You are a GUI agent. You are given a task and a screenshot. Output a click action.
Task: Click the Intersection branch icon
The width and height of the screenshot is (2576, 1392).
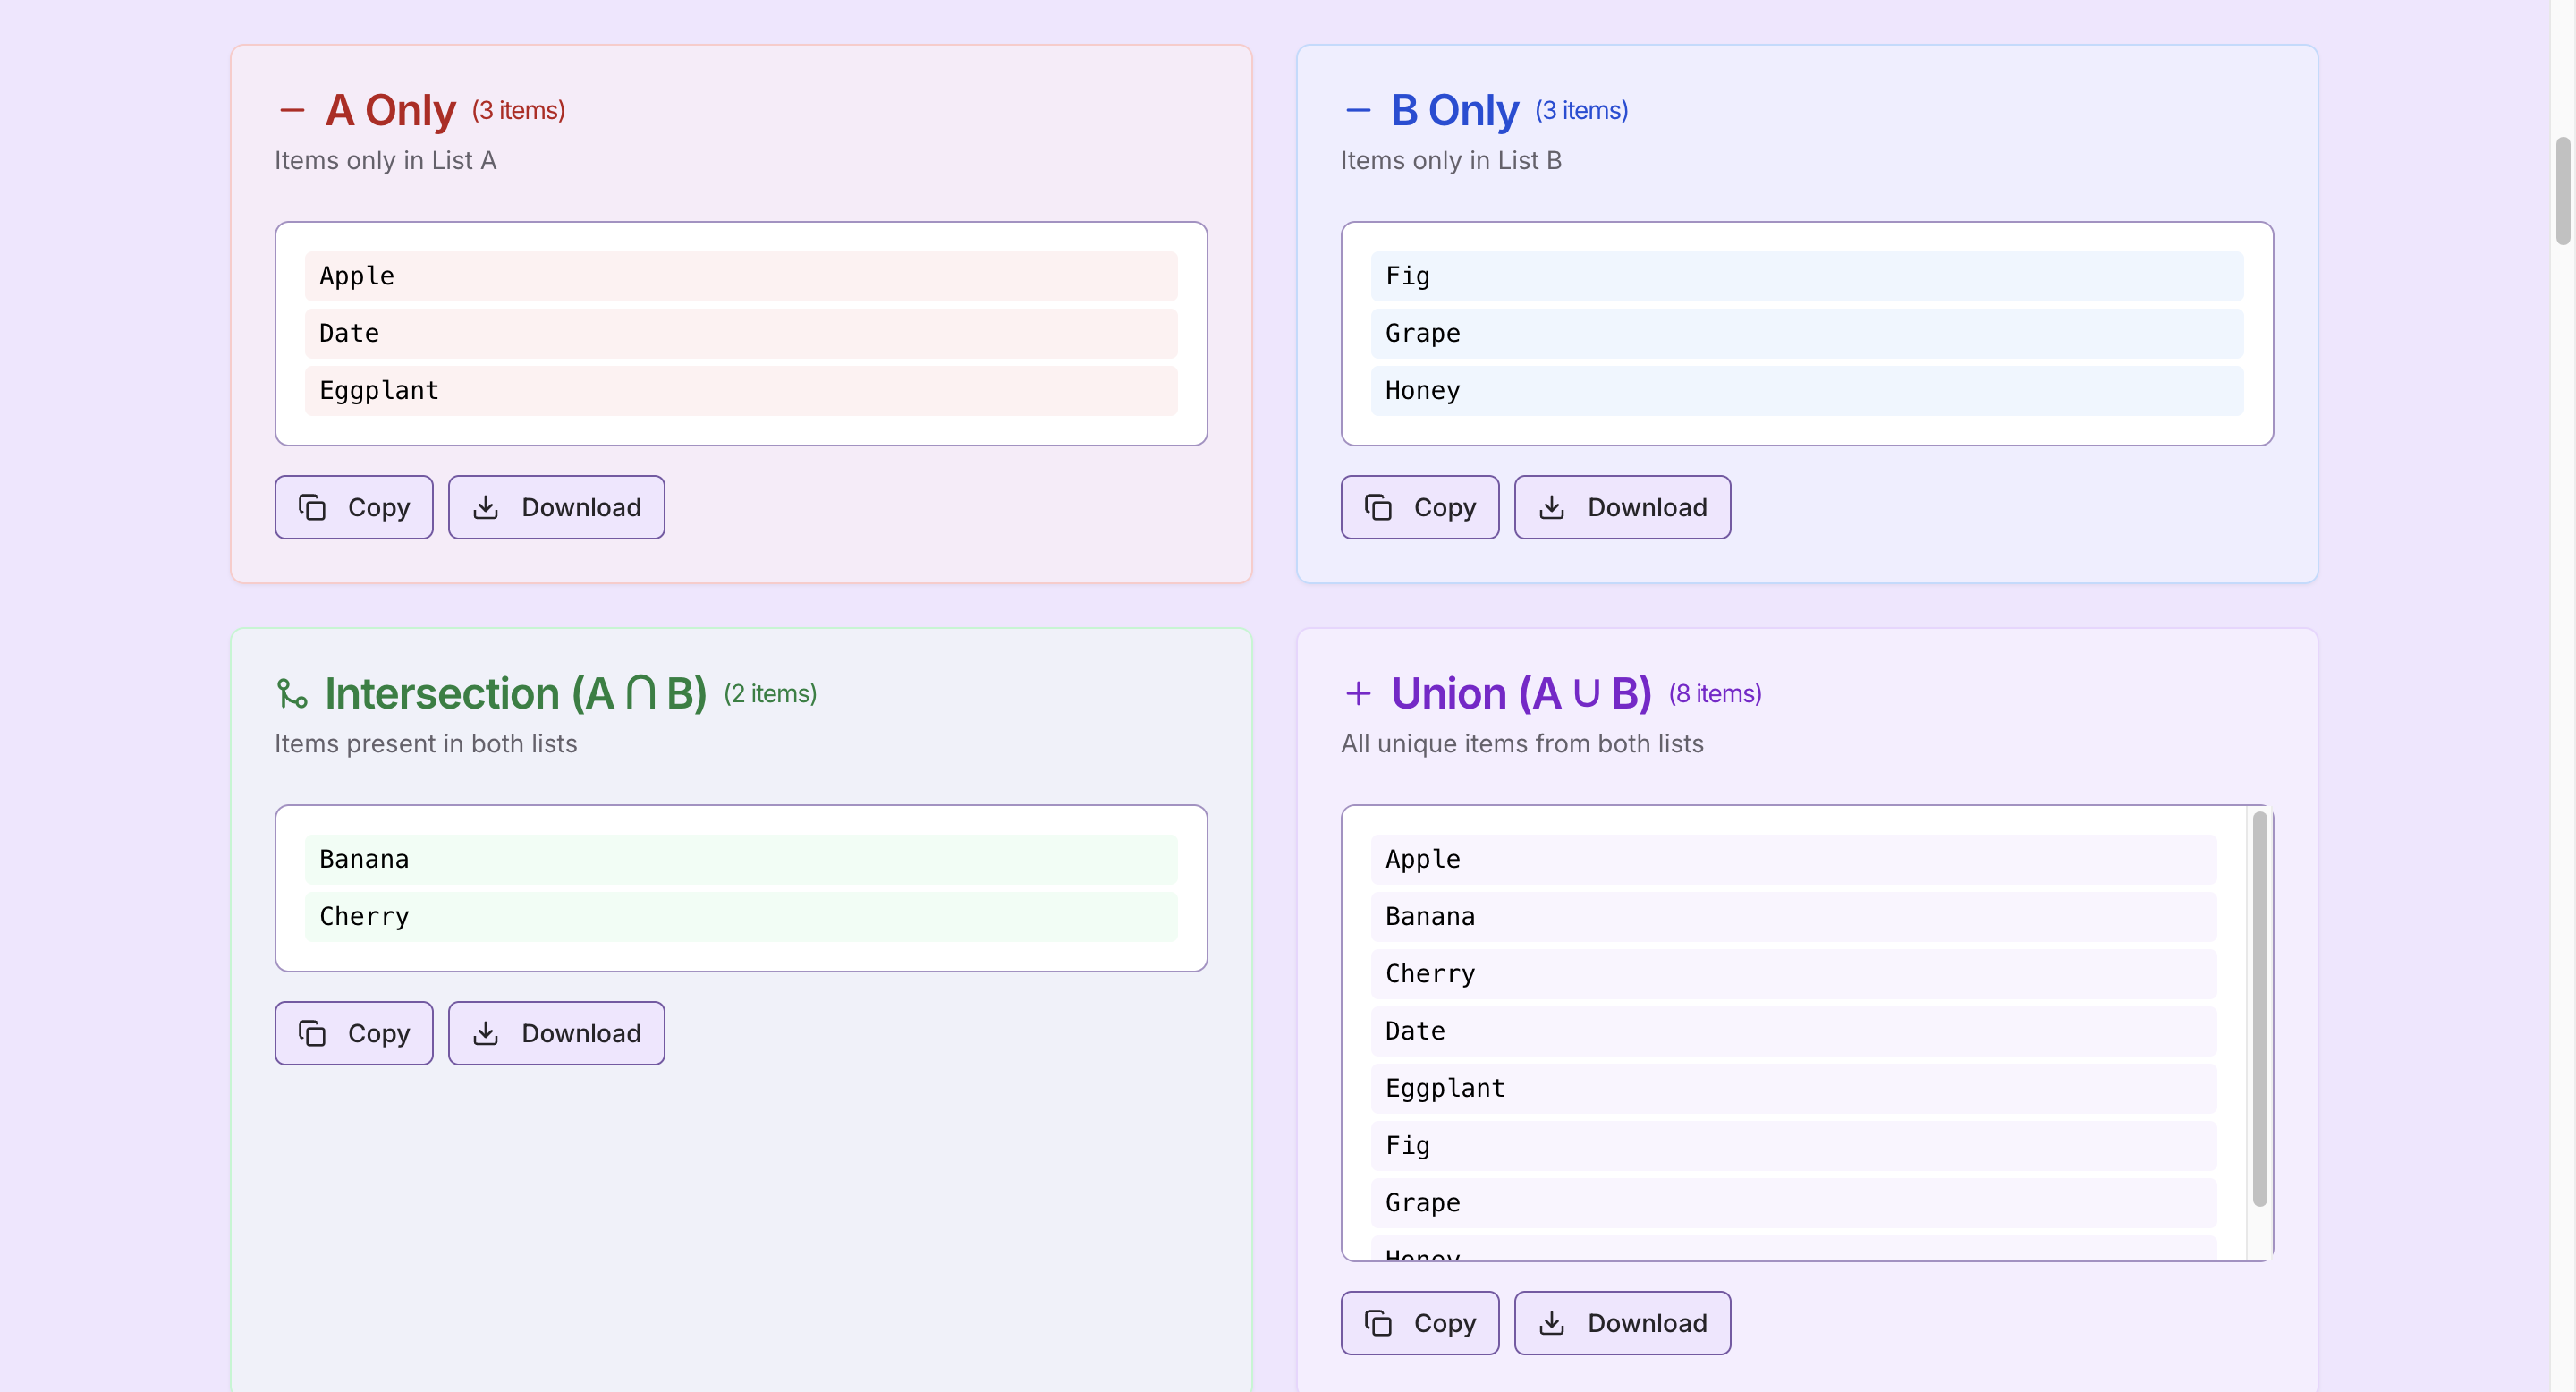tap(292, 693)
